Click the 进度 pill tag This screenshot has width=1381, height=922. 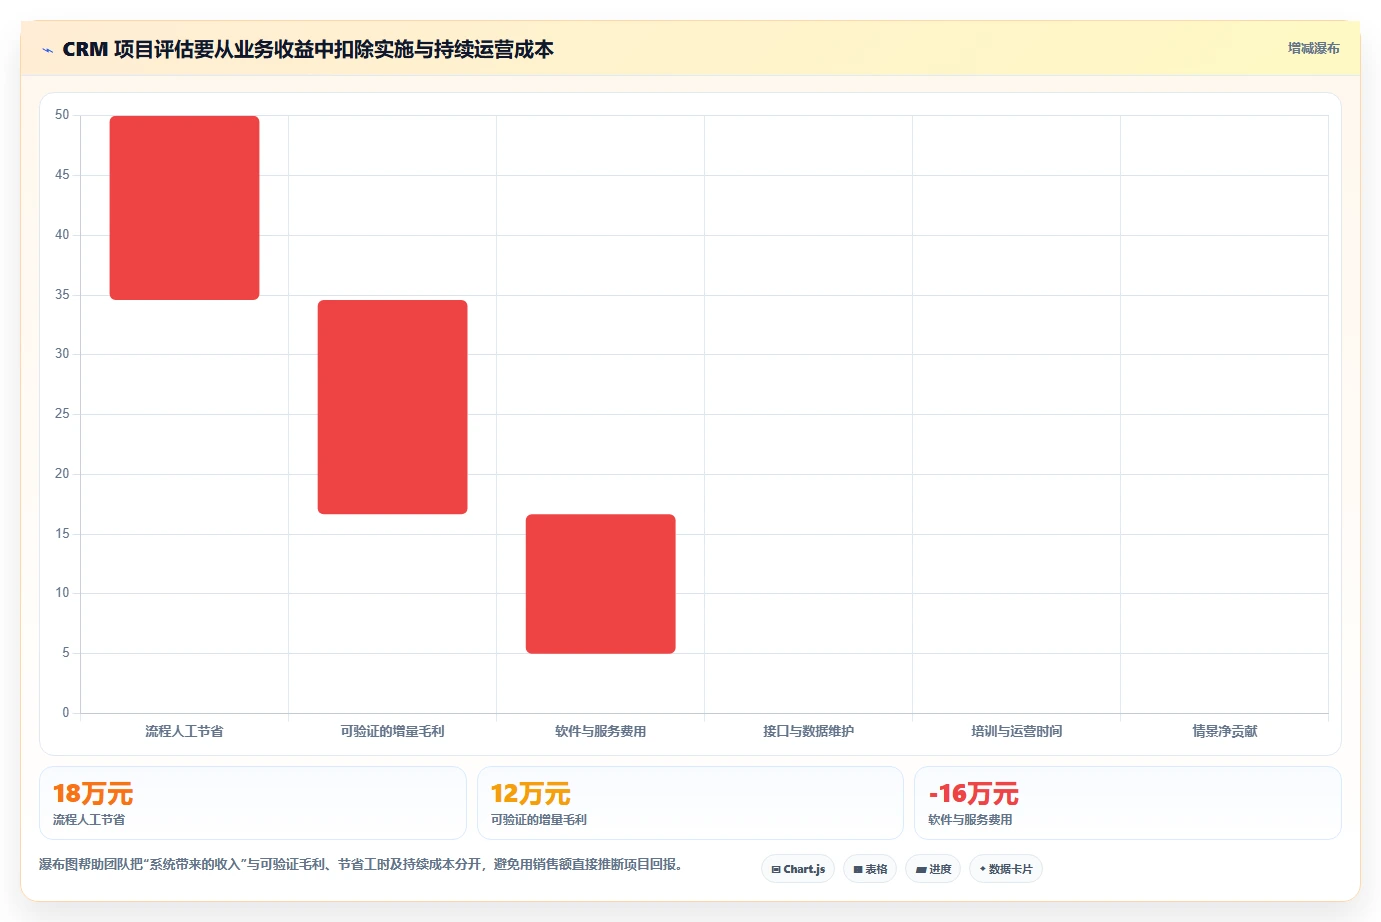tap(933, 869)
